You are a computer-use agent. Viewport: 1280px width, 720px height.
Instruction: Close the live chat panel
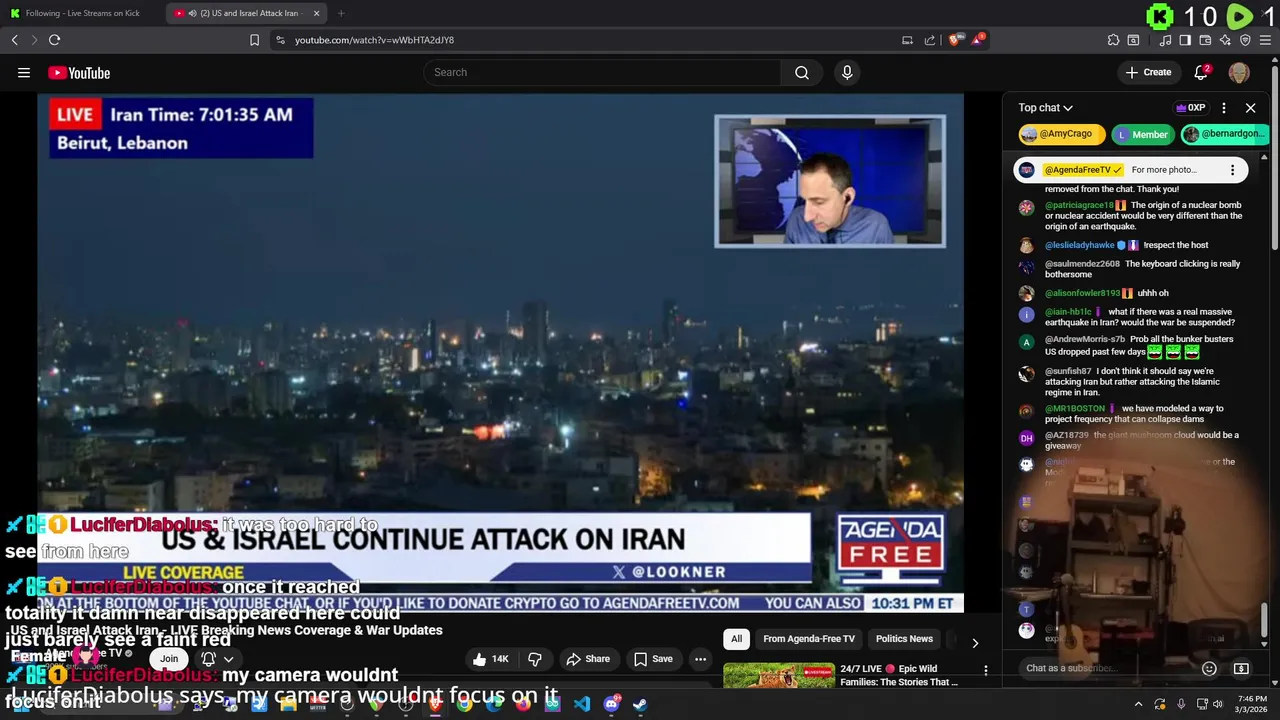pyautogui.click(x=1250, y=108)
